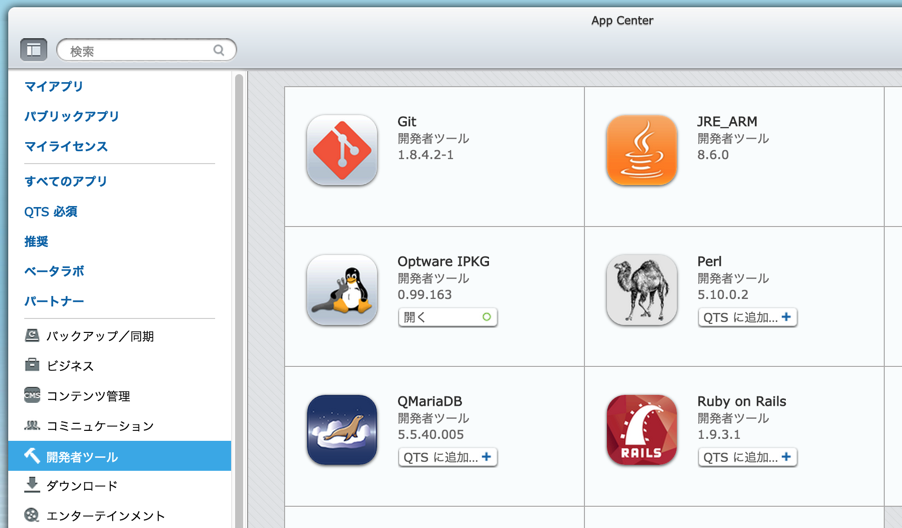Click the Optware IPKG app title
Screen dimensions: 902x528
coord(444,261)
